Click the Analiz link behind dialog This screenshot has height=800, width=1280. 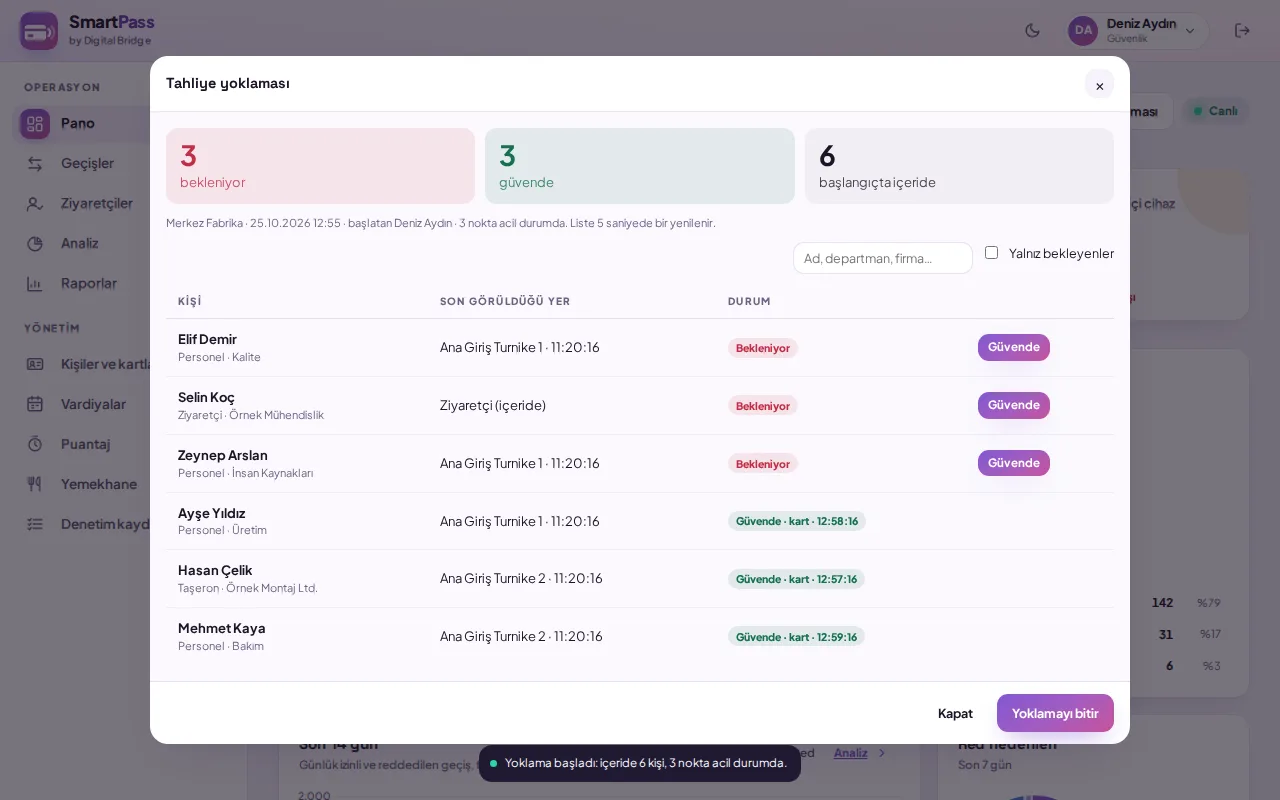(x=851, y=753)
